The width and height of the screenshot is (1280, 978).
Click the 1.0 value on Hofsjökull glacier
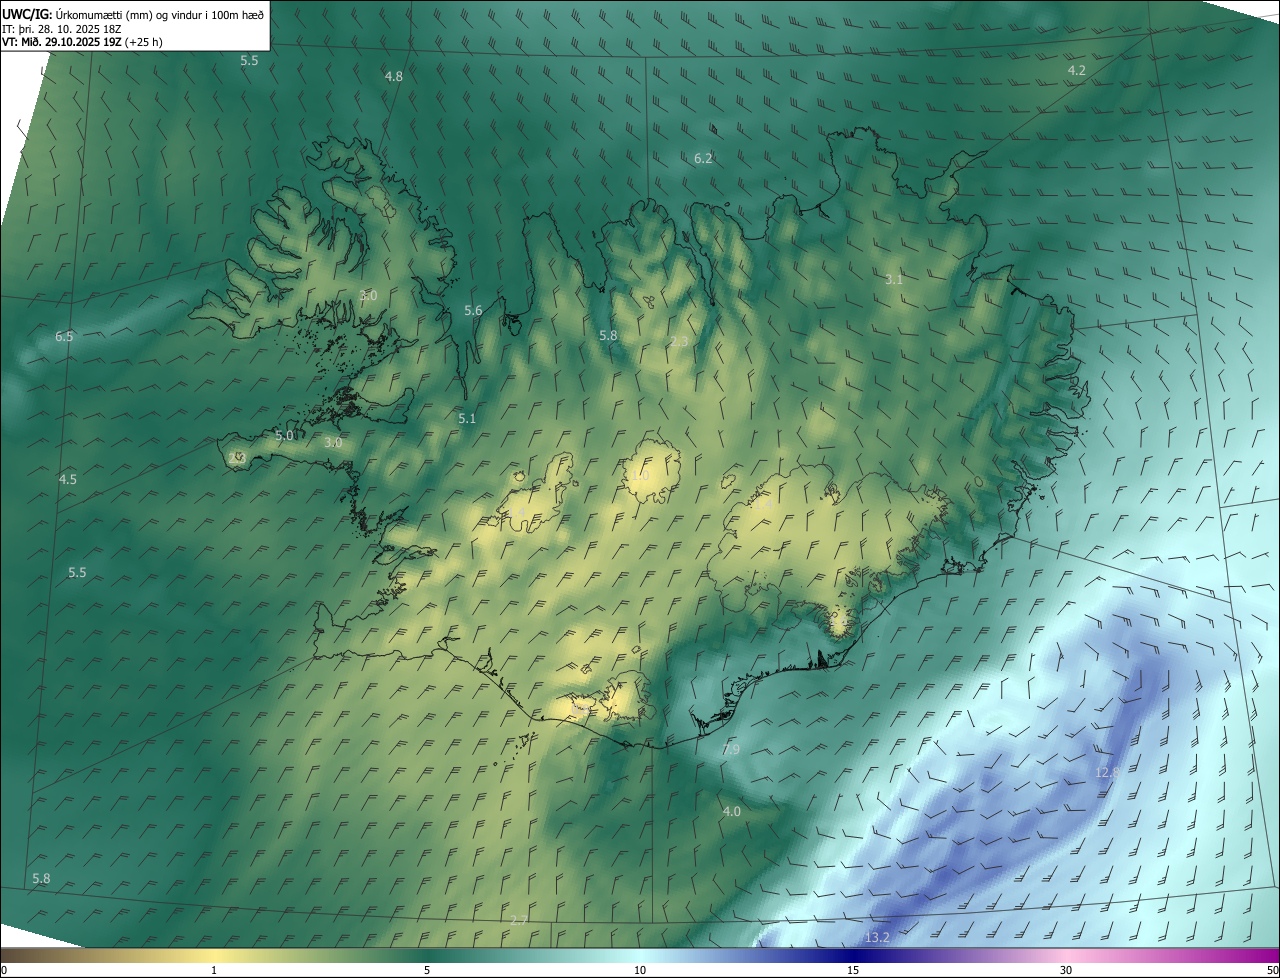pyautogui.click(x=640, y=476)
